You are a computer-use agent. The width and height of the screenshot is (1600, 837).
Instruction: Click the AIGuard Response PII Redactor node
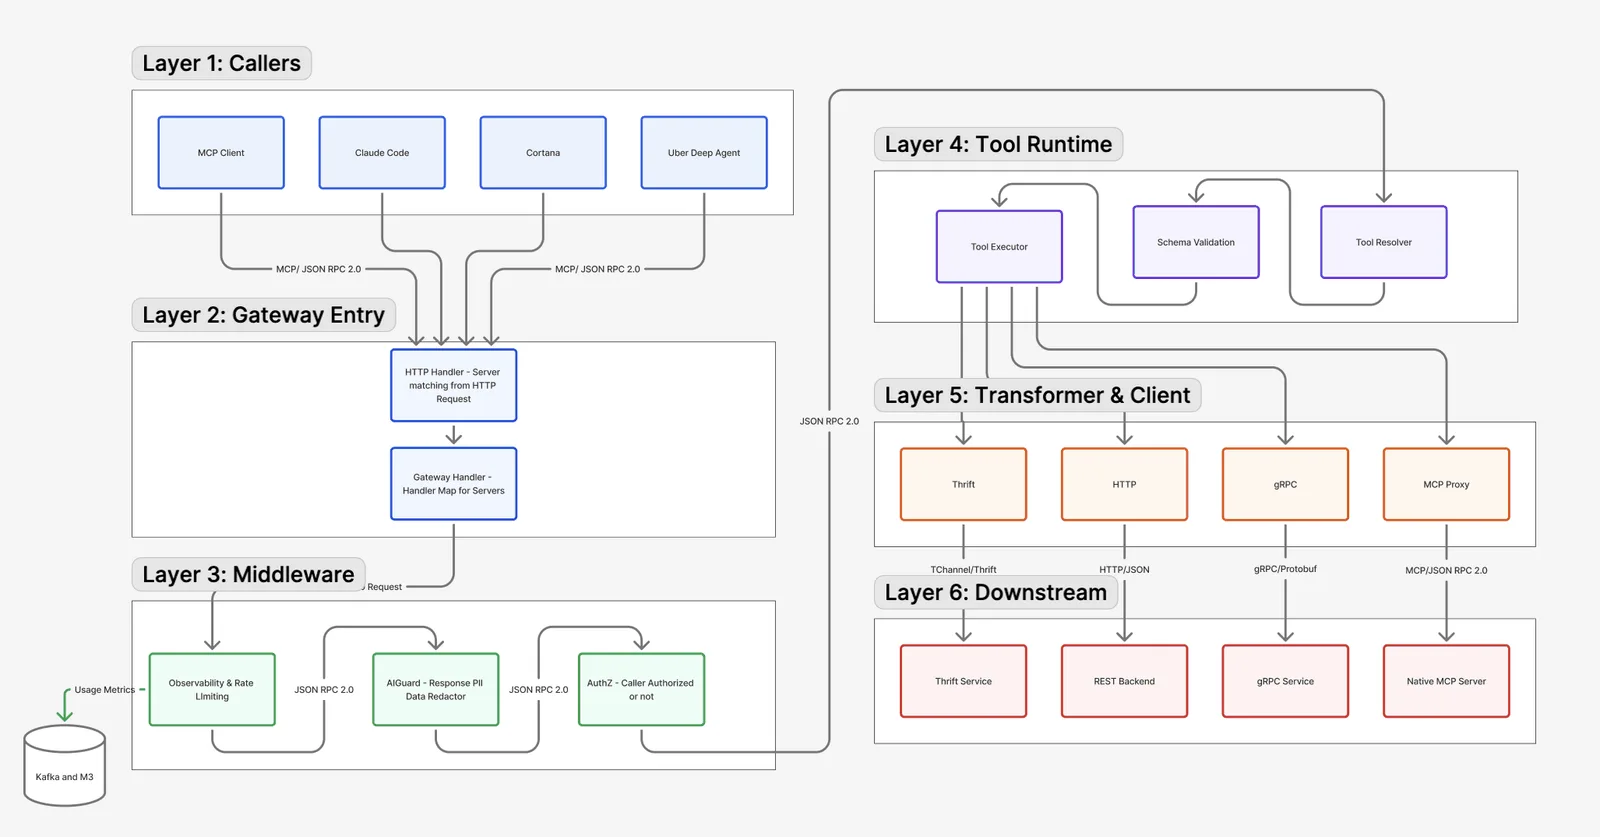436,689
